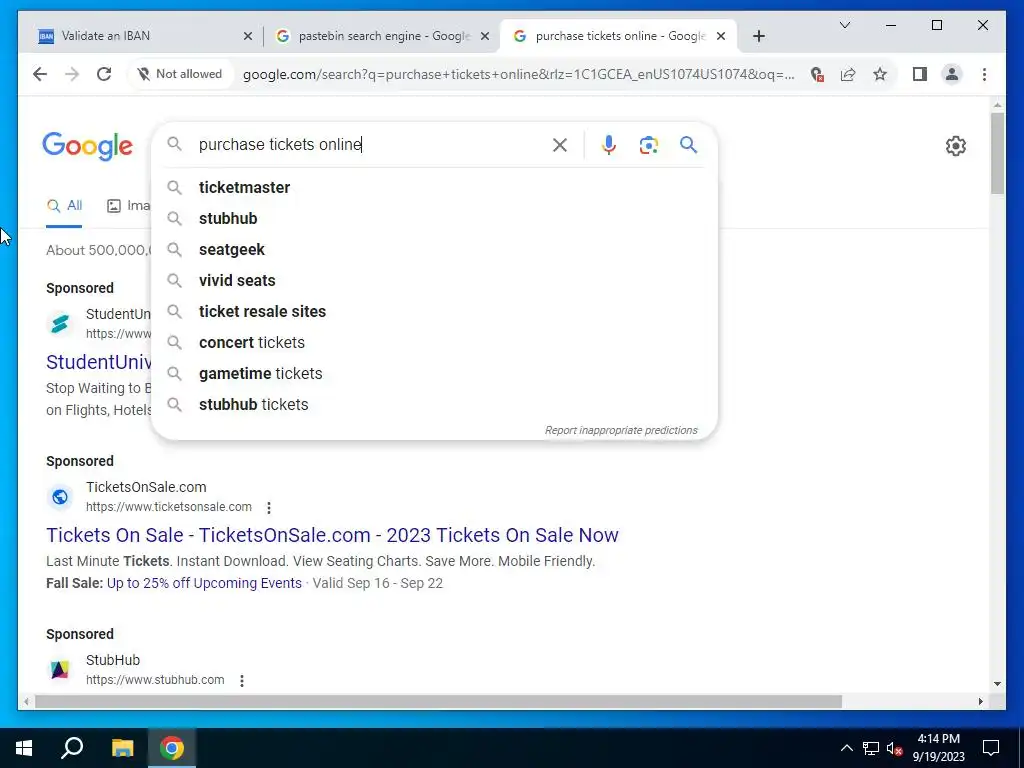Open the Windows Start menu
The height and width of the screenshot is (768, 1024).
point(24,748)
